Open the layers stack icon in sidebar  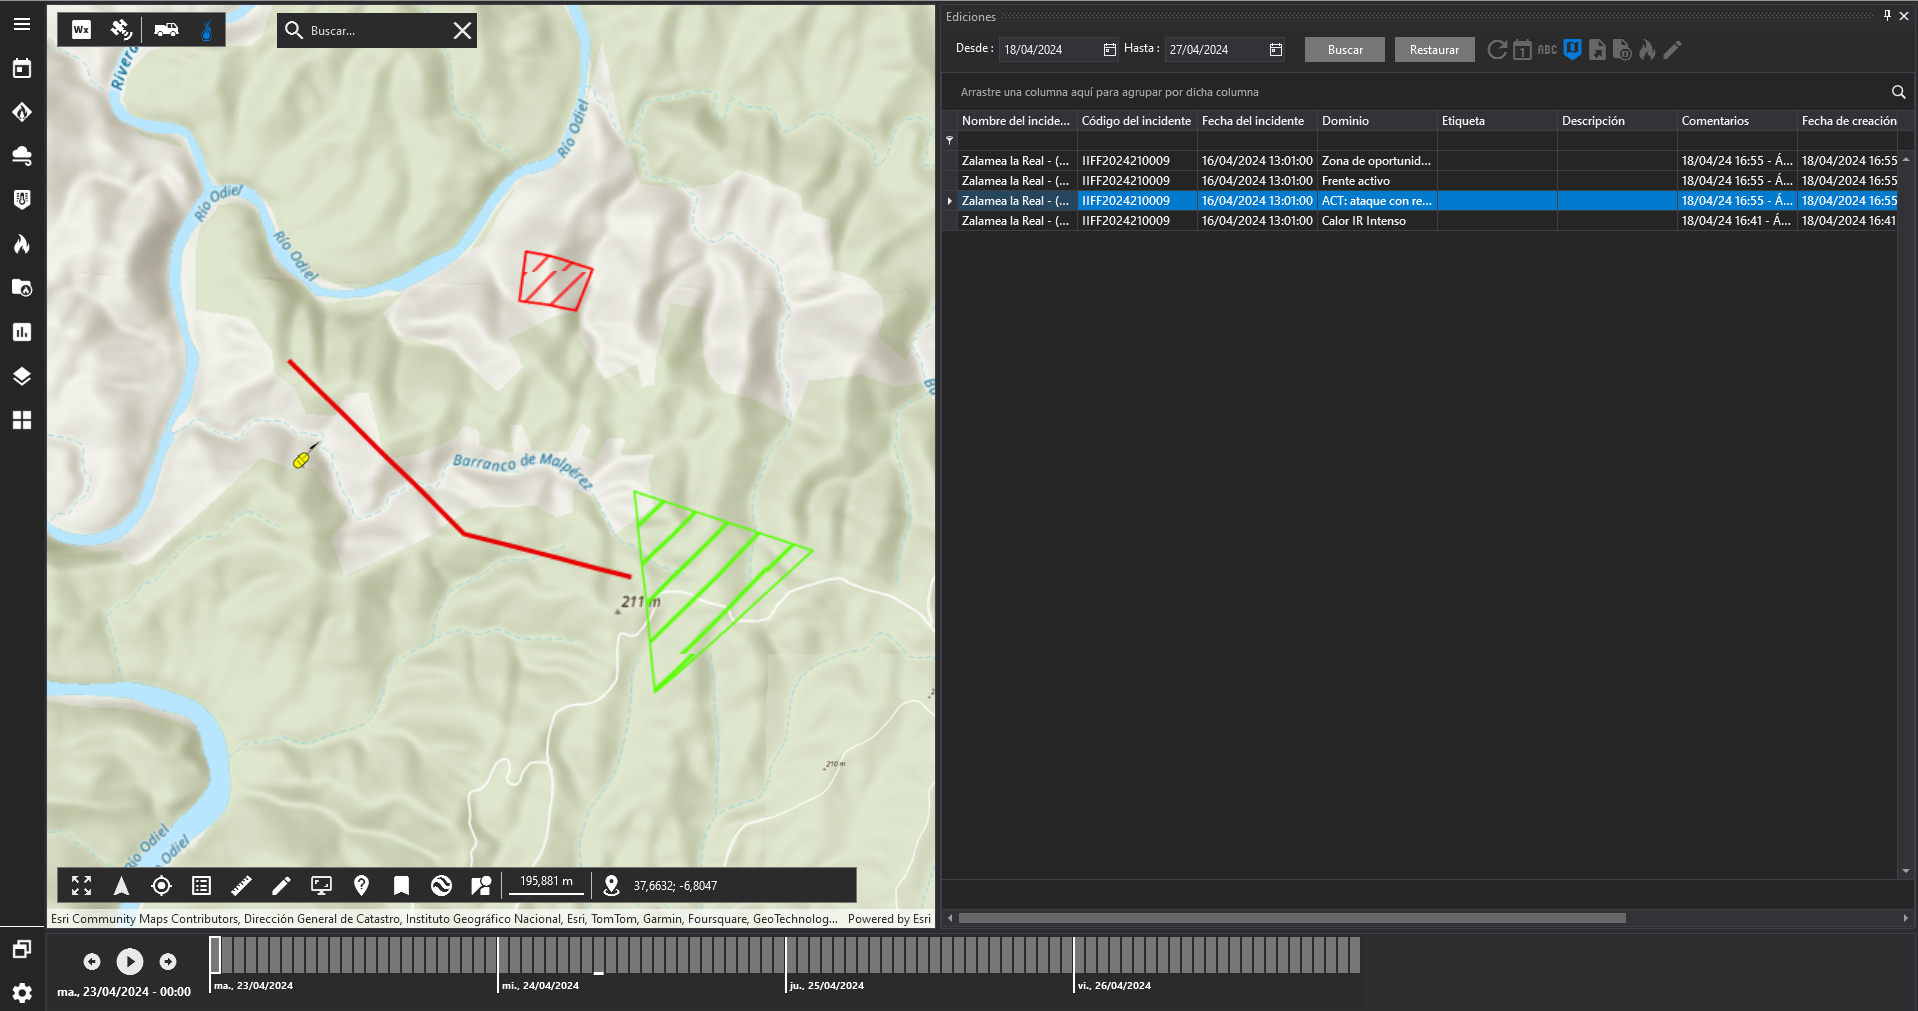point(22,376)
